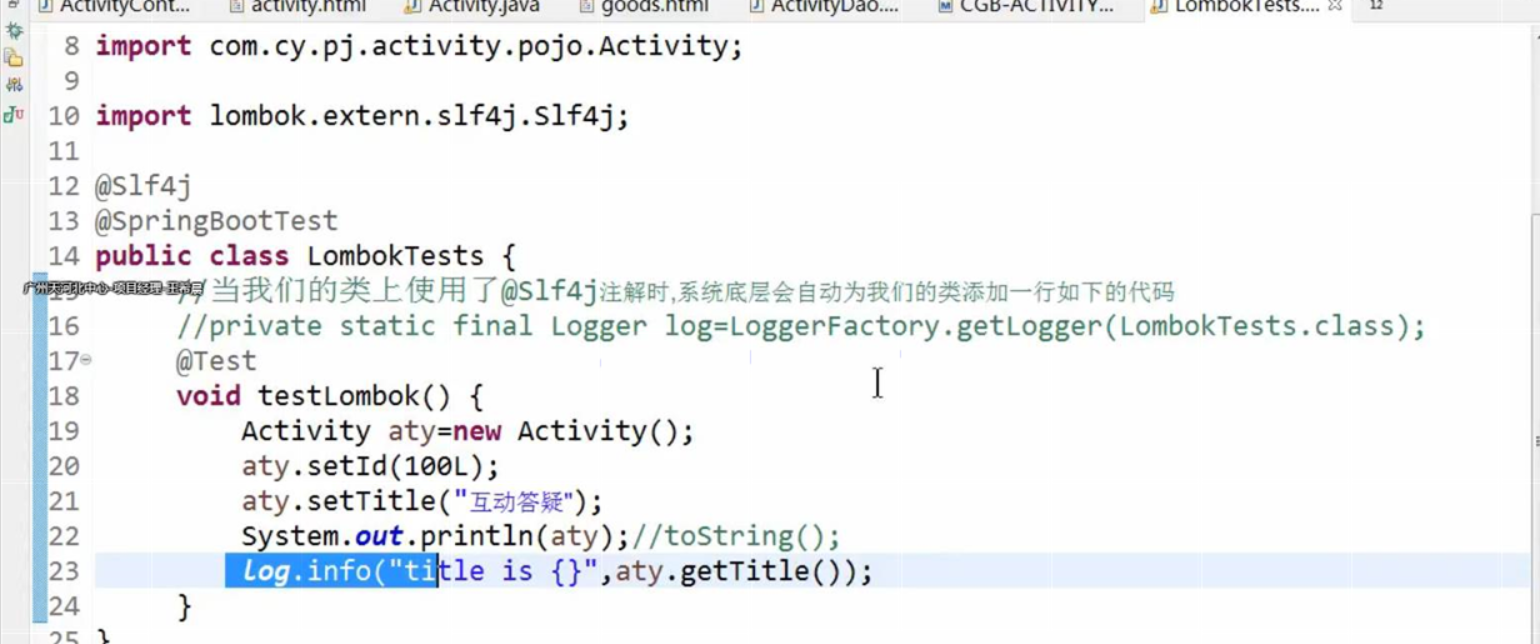Click testLombok method name on line 18
Screen dimensions: 1540x644
(338, 396)
